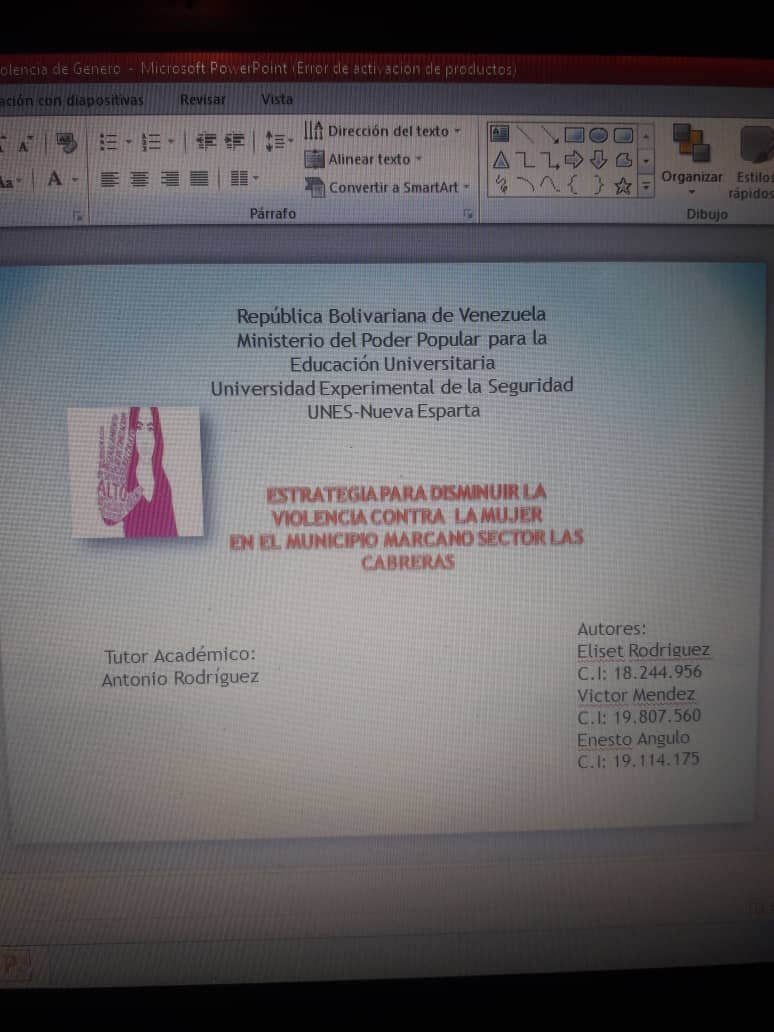This screenshot has width=774, height=1032.
Task: Click the clear formatting icon
Action: (x=65, y=142)
